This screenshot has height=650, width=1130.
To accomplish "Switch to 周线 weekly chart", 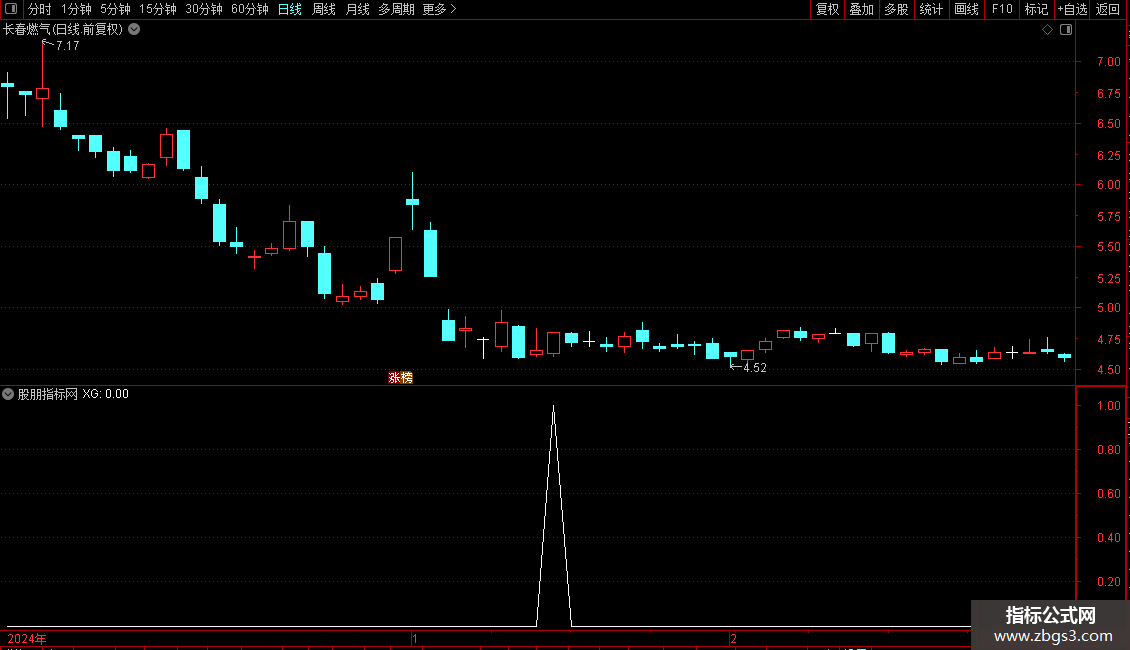I will point(324,9).
